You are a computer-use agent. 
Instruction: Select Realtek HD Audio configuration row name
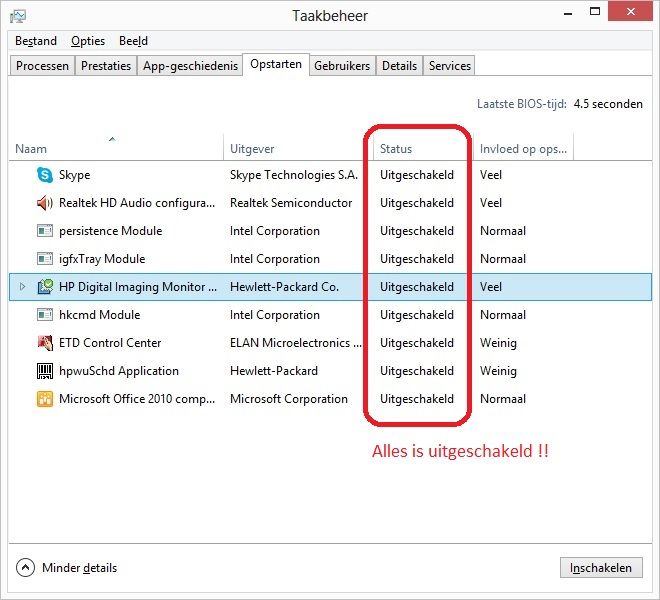click(x=137, y=203)
